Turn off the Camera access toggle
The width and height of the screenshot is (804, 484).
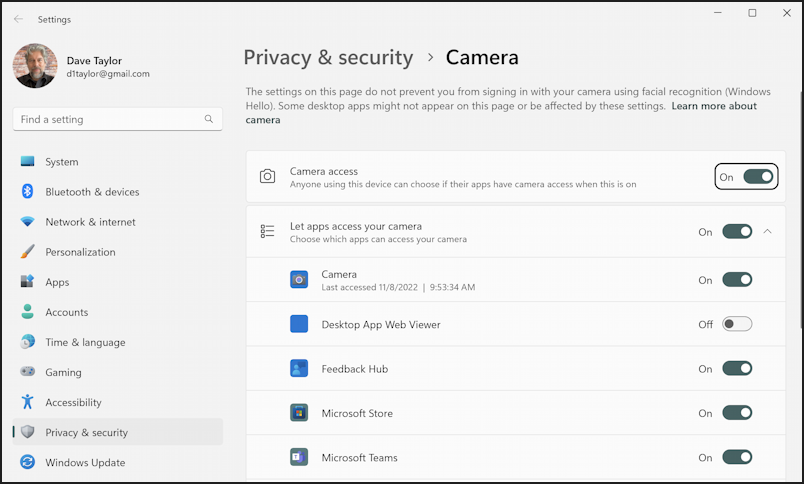(x=758, y=176)
